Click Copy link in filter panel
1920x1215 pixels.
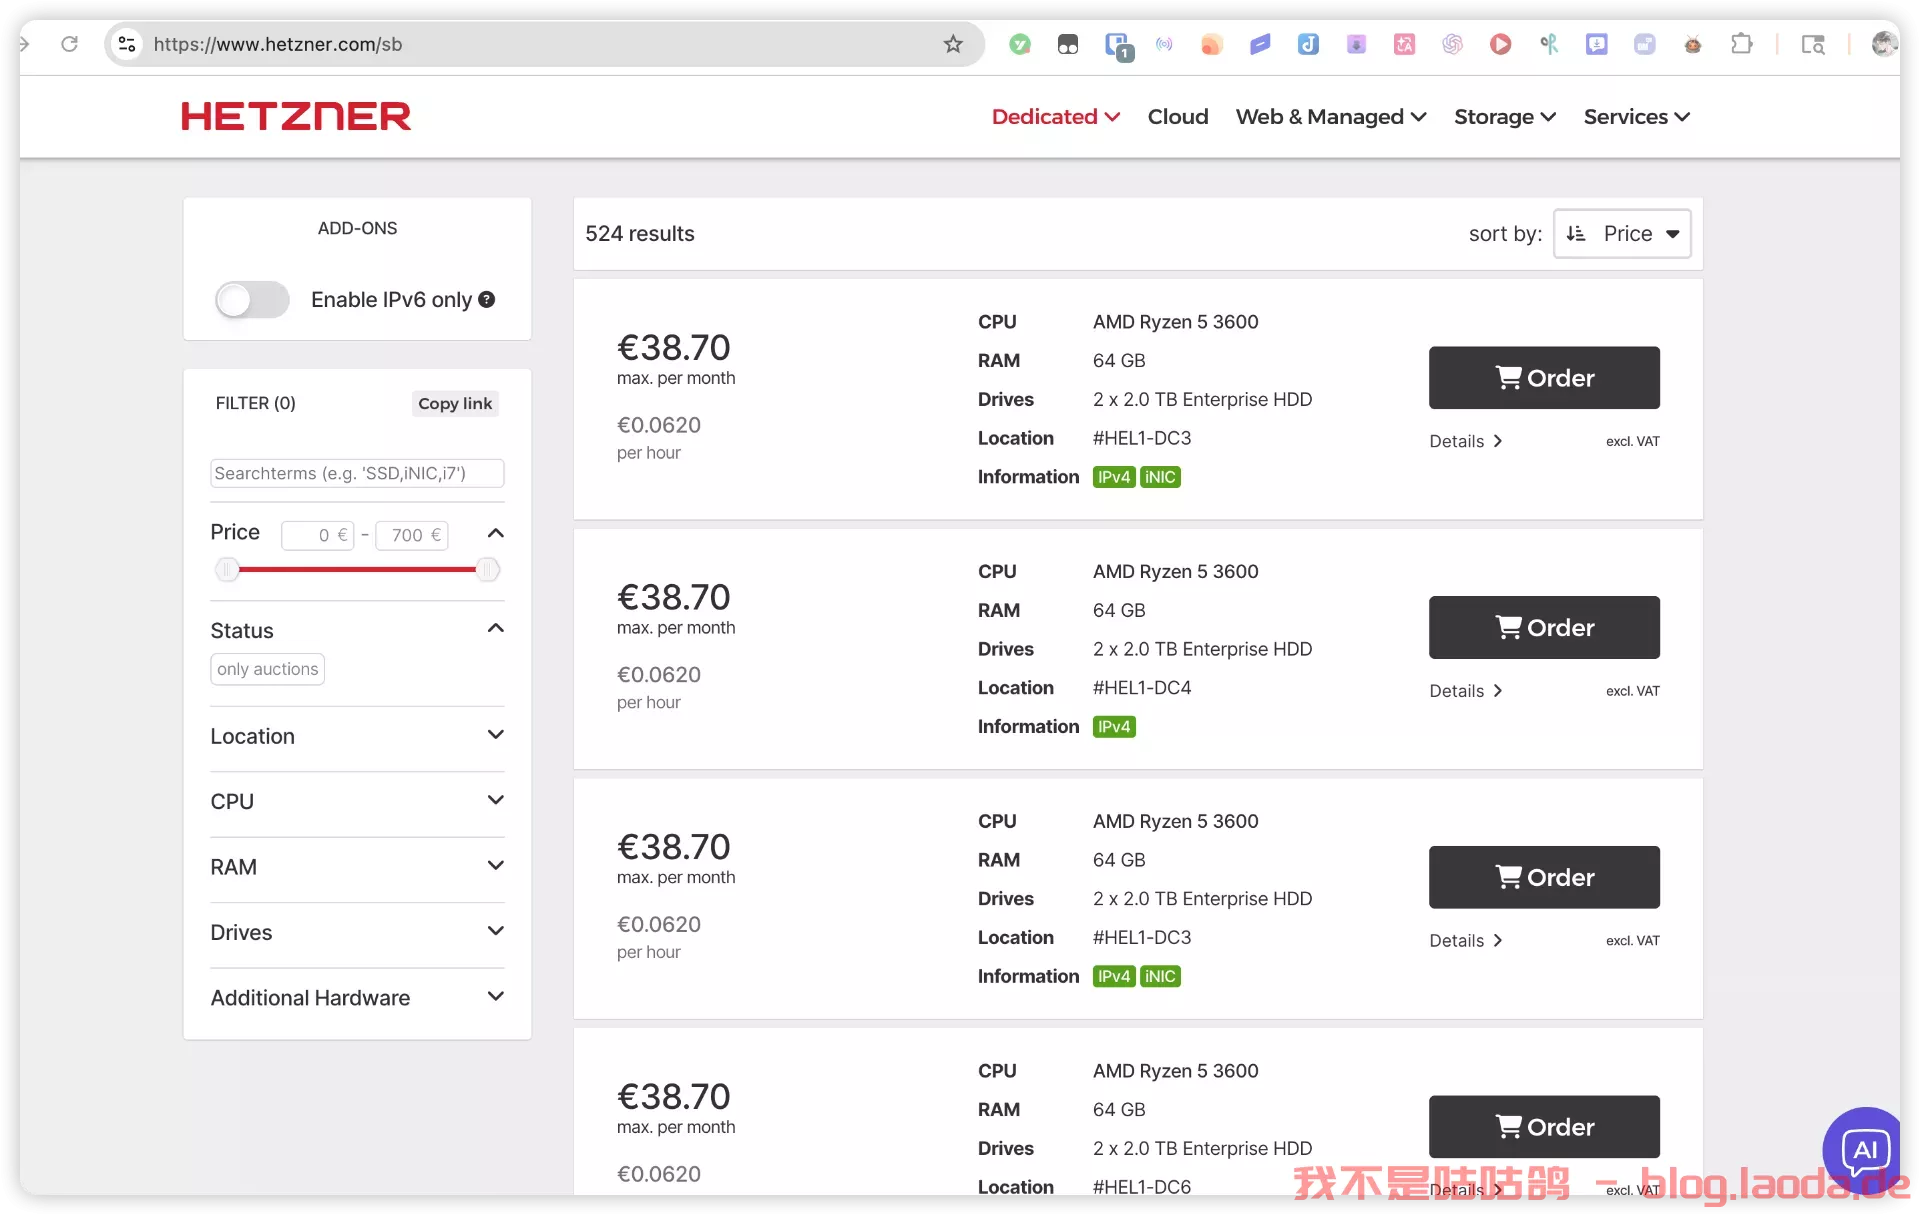point(455,403)
